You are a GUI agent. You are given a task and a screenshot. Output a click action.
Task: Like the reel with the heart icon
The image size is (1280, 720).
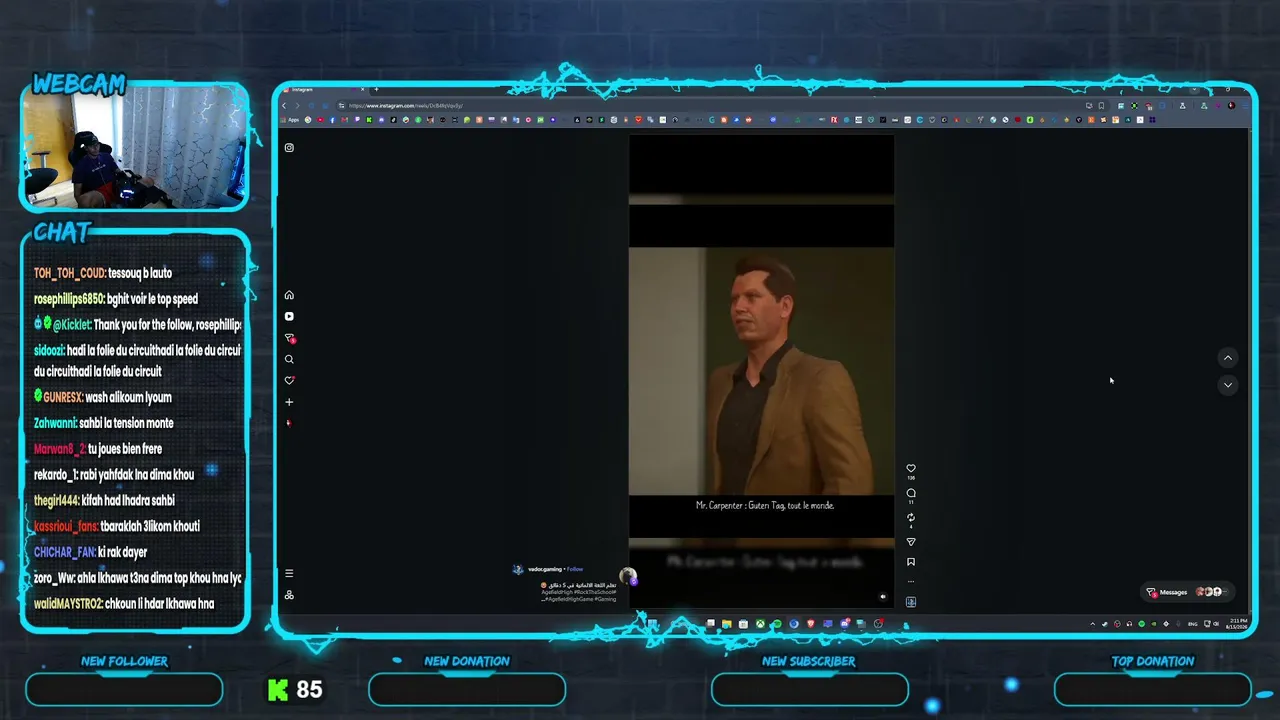coord(911,468)
